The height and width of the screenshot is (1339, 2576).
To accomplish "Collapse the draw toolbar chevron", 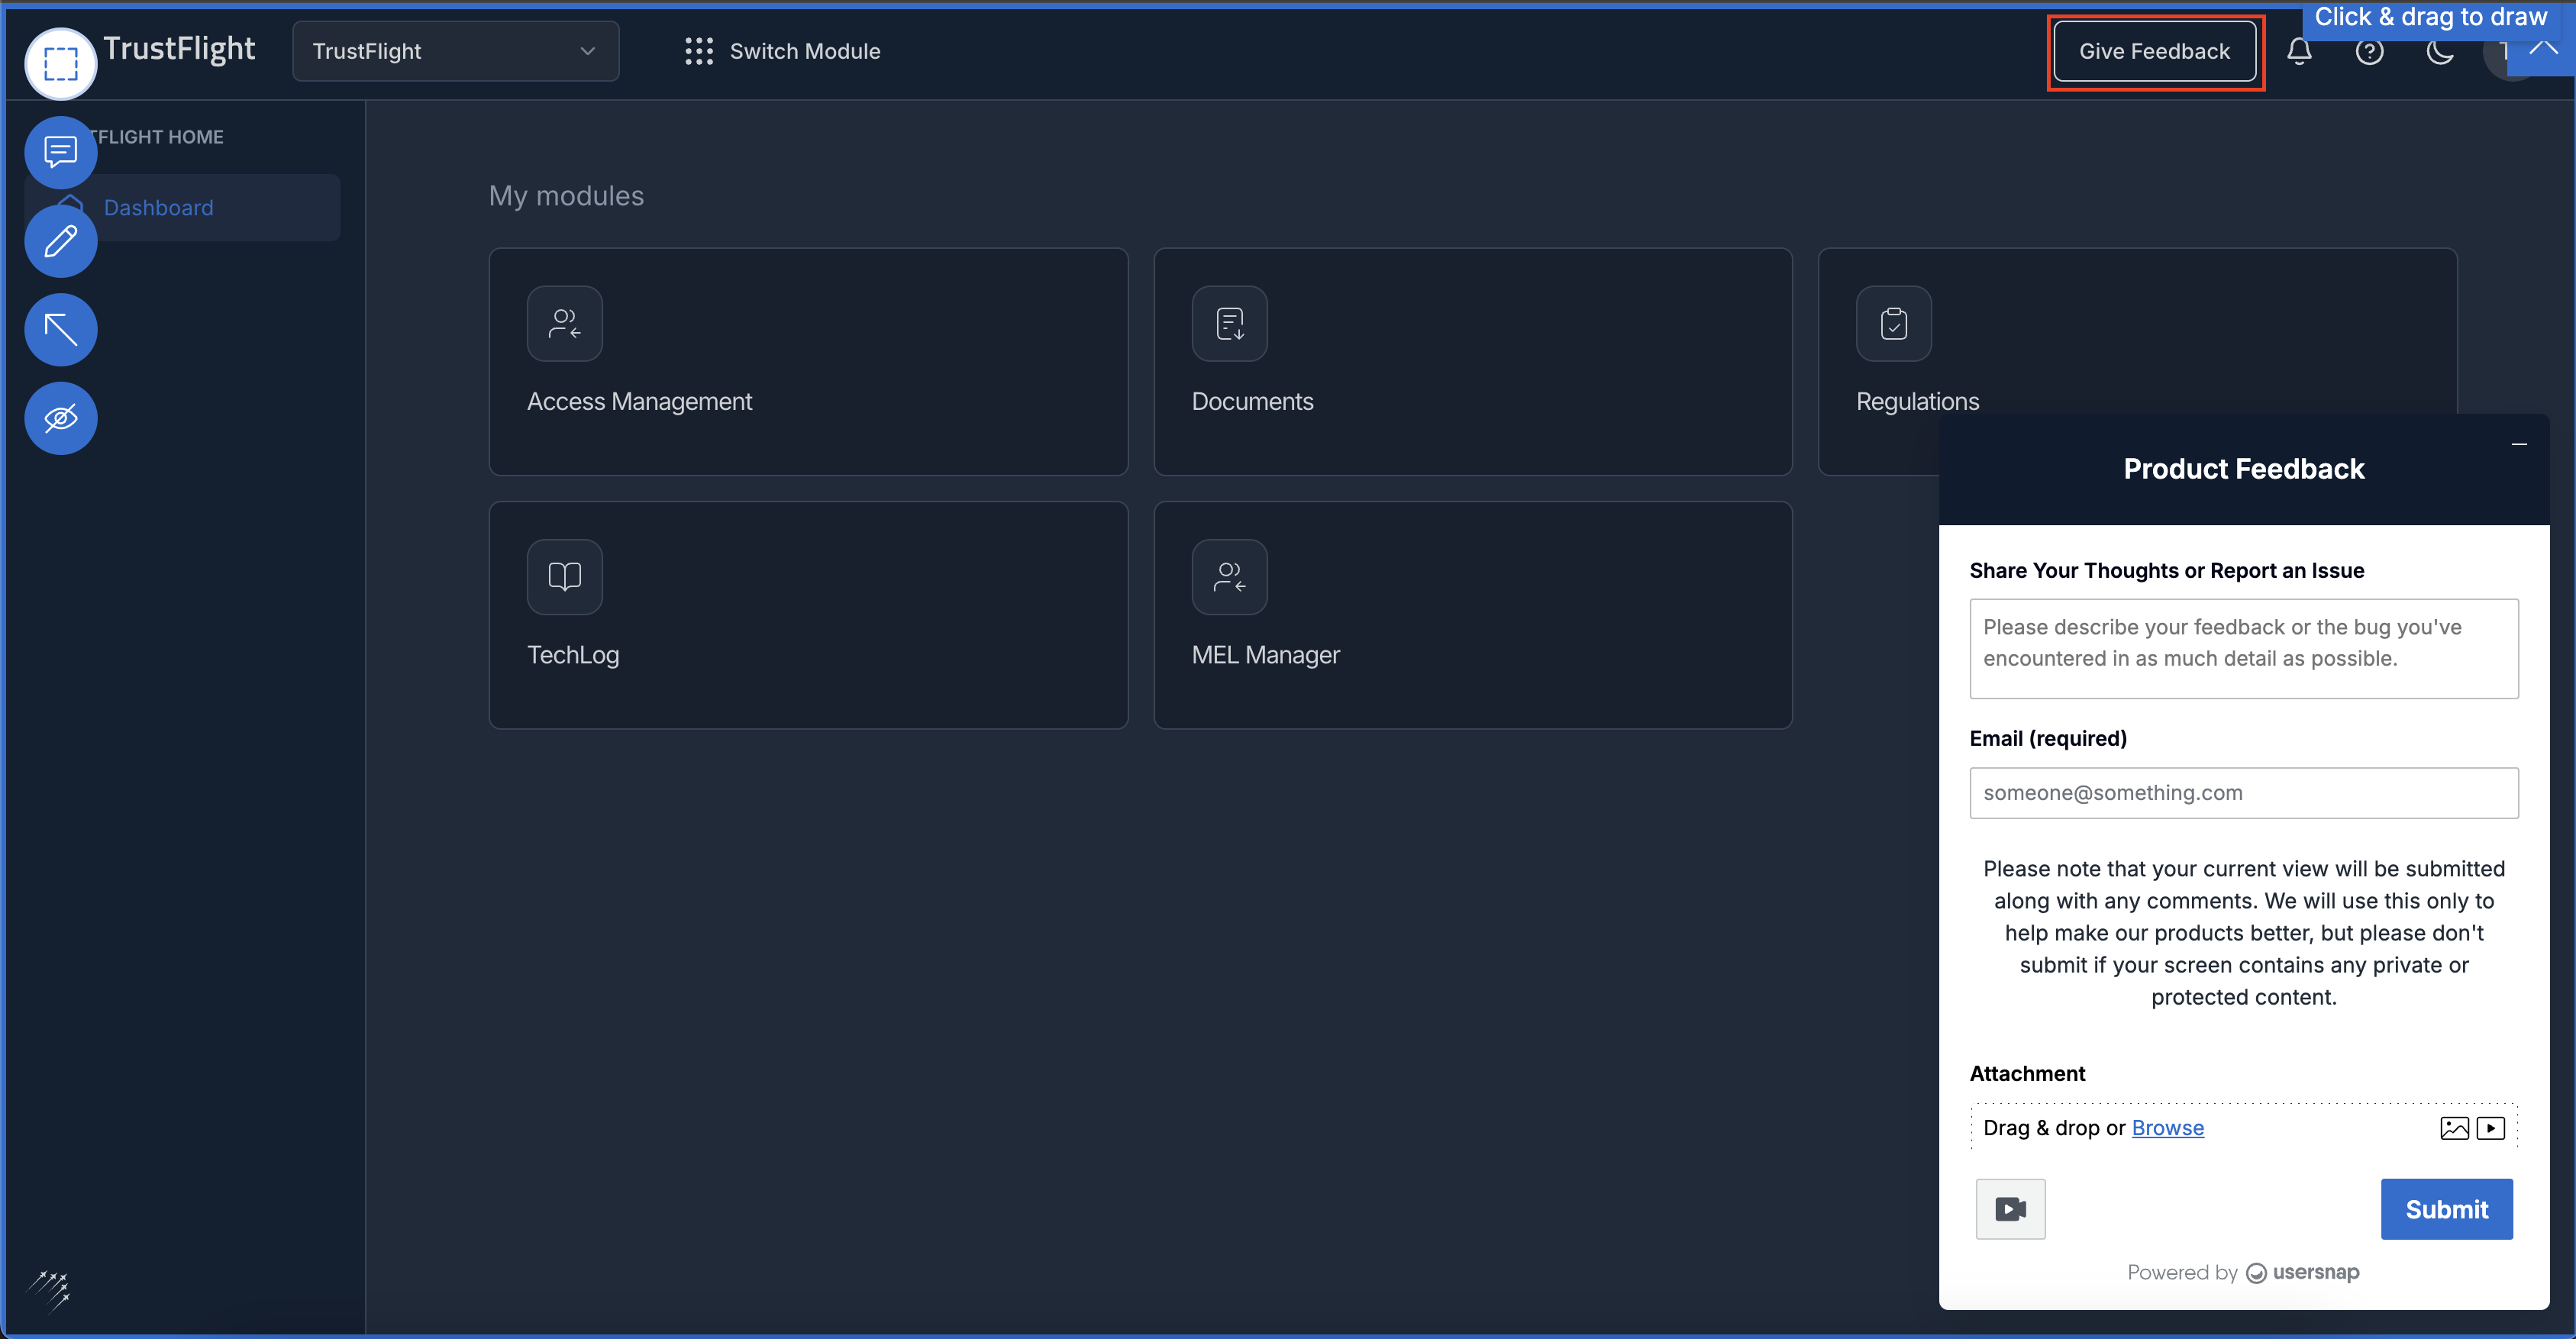I will pyautogui.click(x=2543, y=48).
